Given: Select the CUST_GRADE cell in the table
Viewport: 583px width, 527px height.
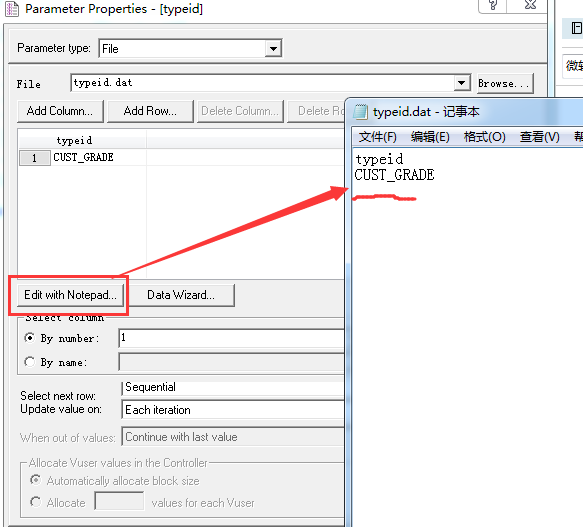Looking at the screenshot, I should [98, 157].
